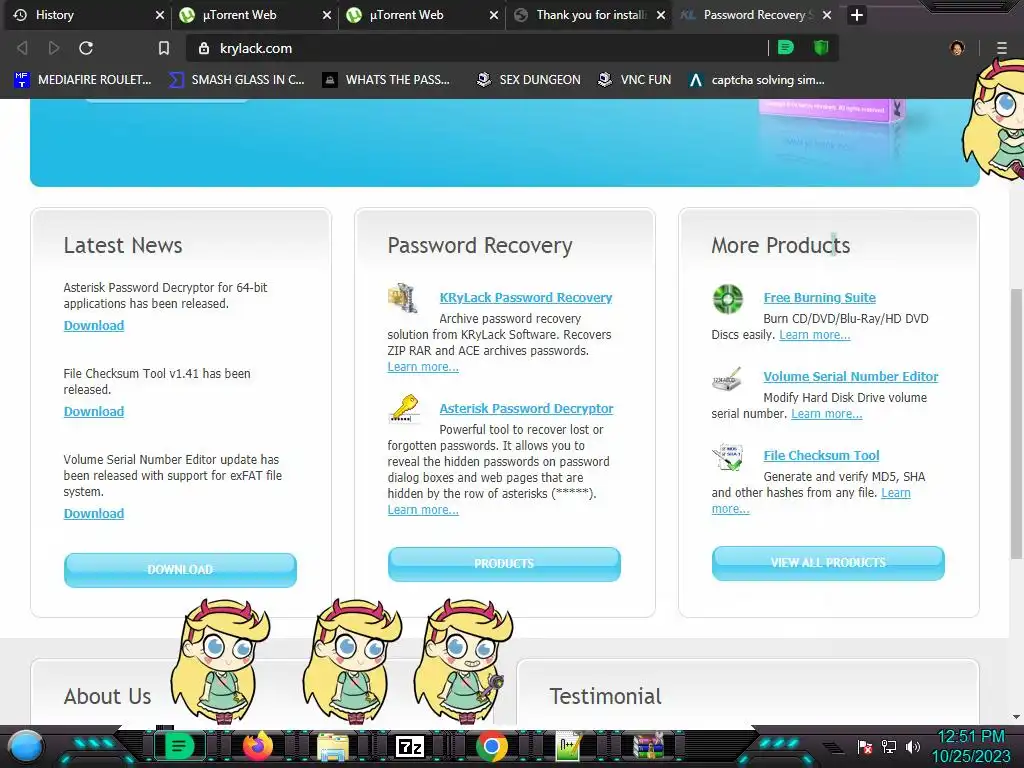Click Learn more for File Checksum Tool
This screenshot has height=768, width=1024.
point(895,493)
